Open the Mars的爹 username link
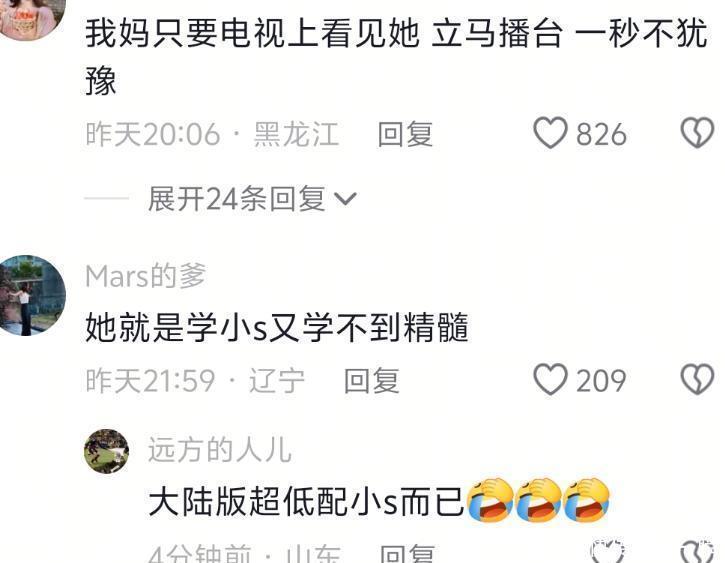The image size is (725, 563). pos(146,276)
